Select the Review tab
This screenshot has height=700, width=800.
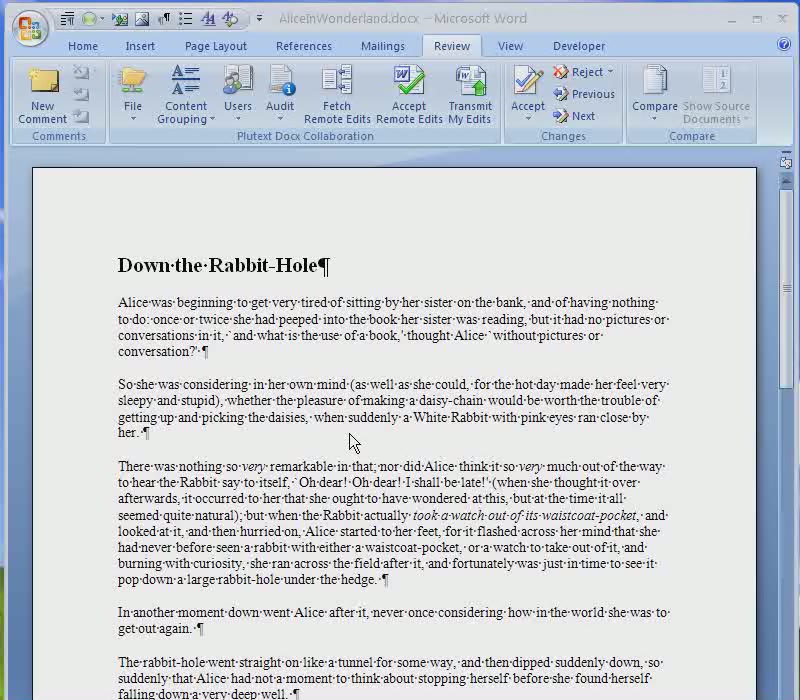[452, 46]
